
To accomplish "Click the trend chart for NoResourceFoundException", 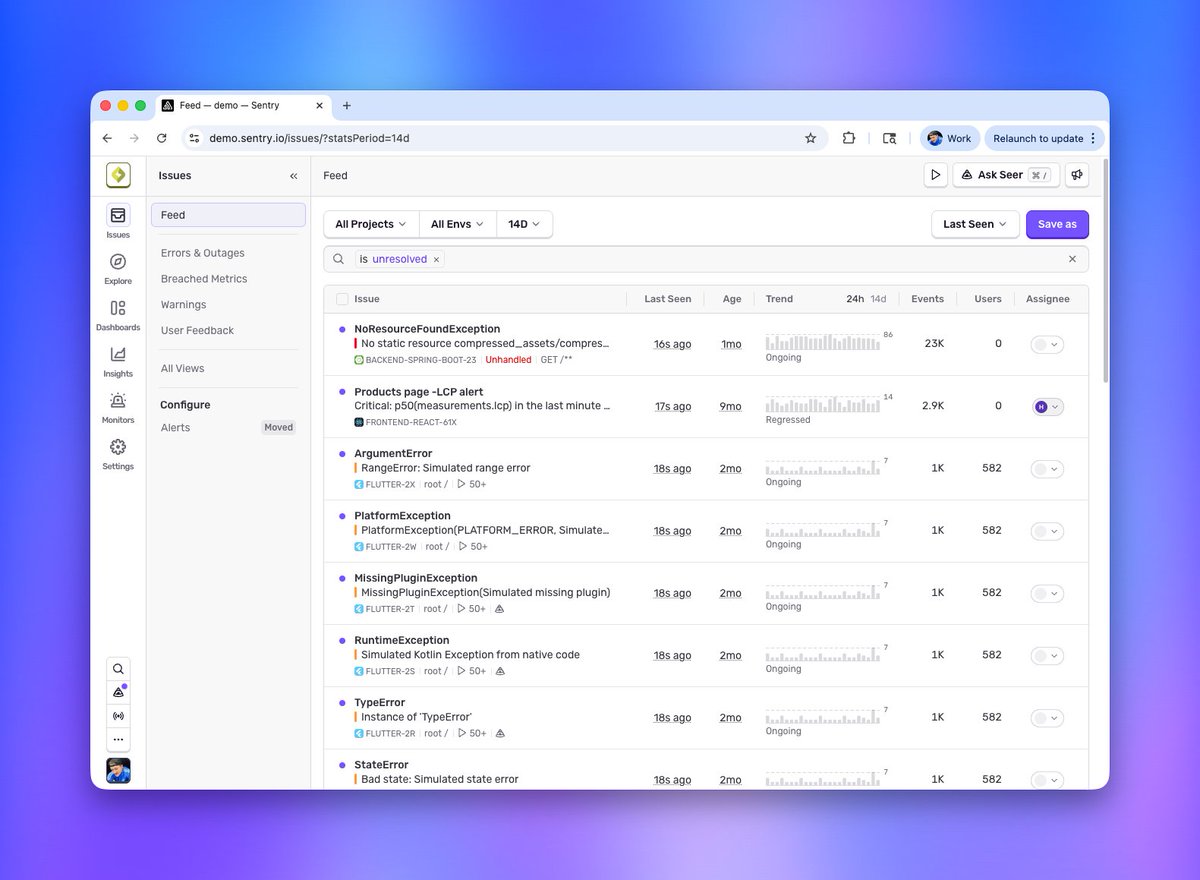I will pos(823,341).
